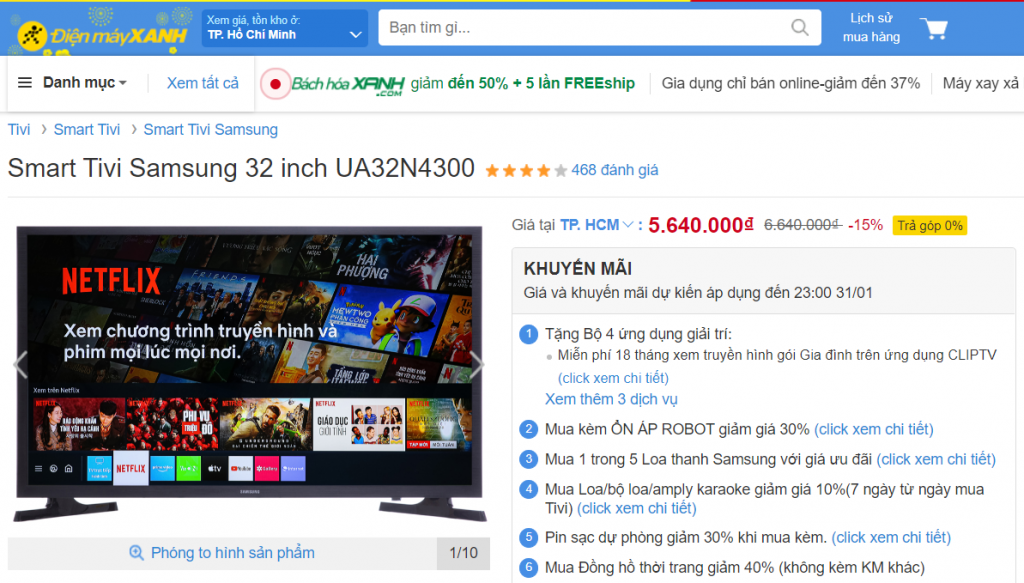
Task: Expand the Danh mục menu
Action: coord(84,83)
